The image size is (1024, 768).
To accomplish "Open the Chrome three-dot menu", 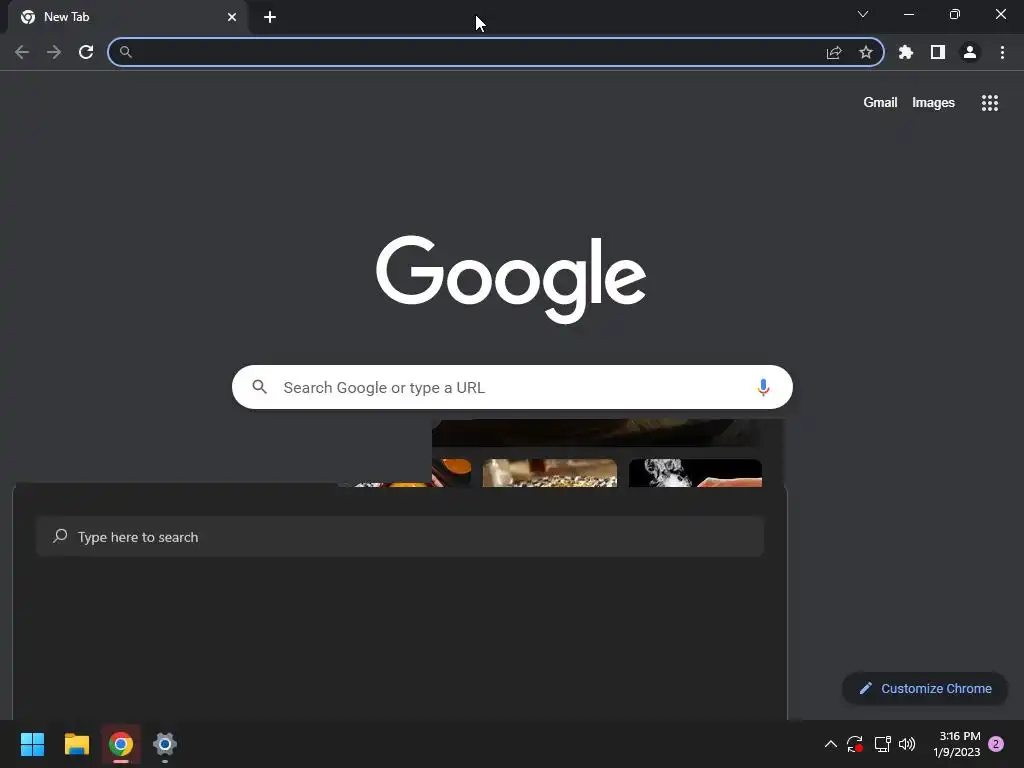I will pyautogui.click(x=1002, y=52).
